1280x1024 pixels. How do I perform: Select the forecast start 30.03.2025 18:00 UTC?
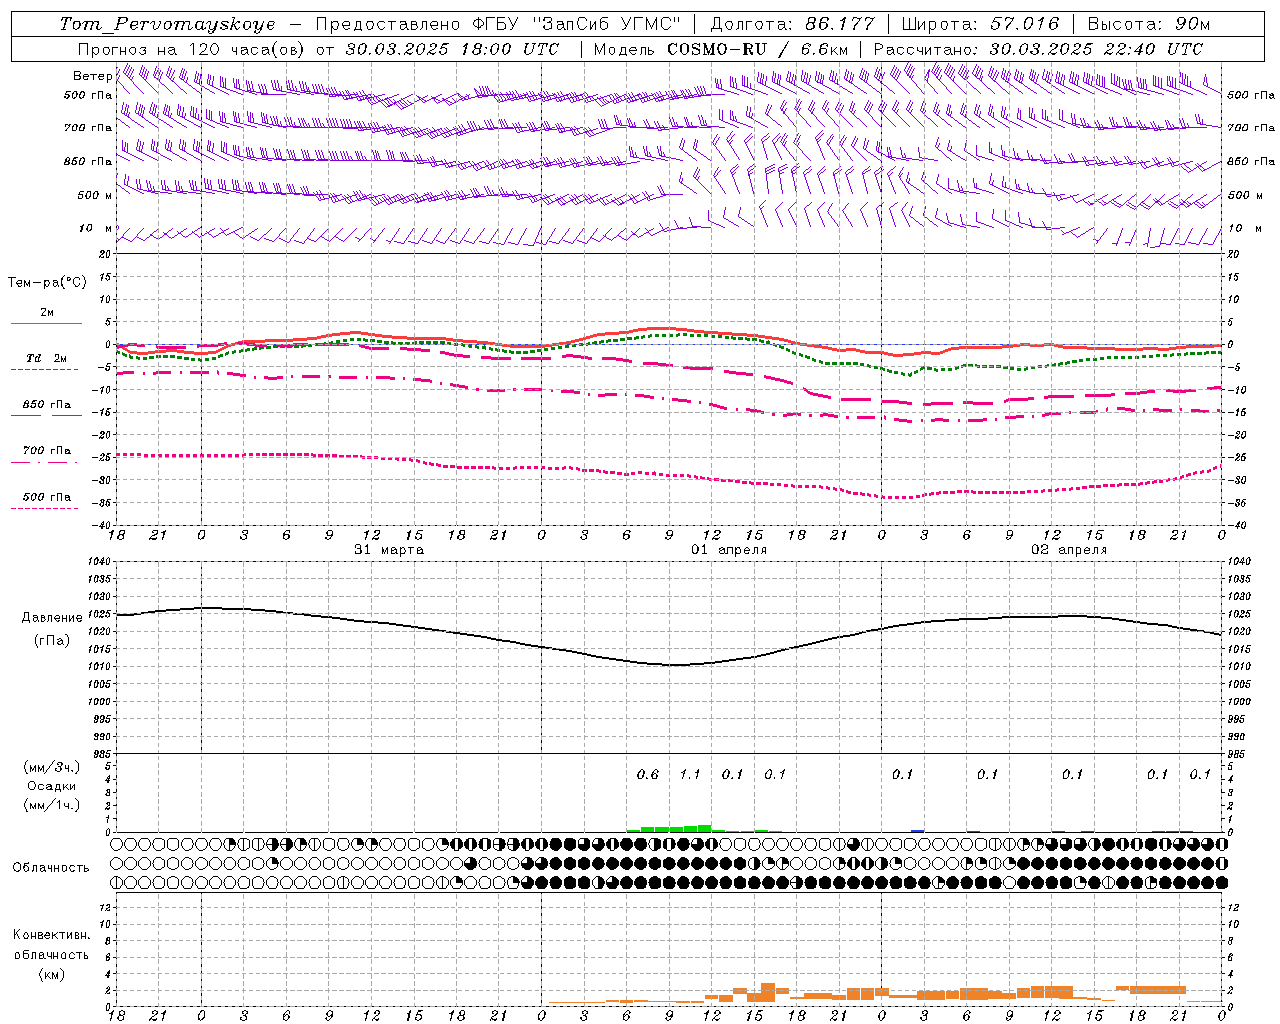pyautogui.click(x=452, y=49)
